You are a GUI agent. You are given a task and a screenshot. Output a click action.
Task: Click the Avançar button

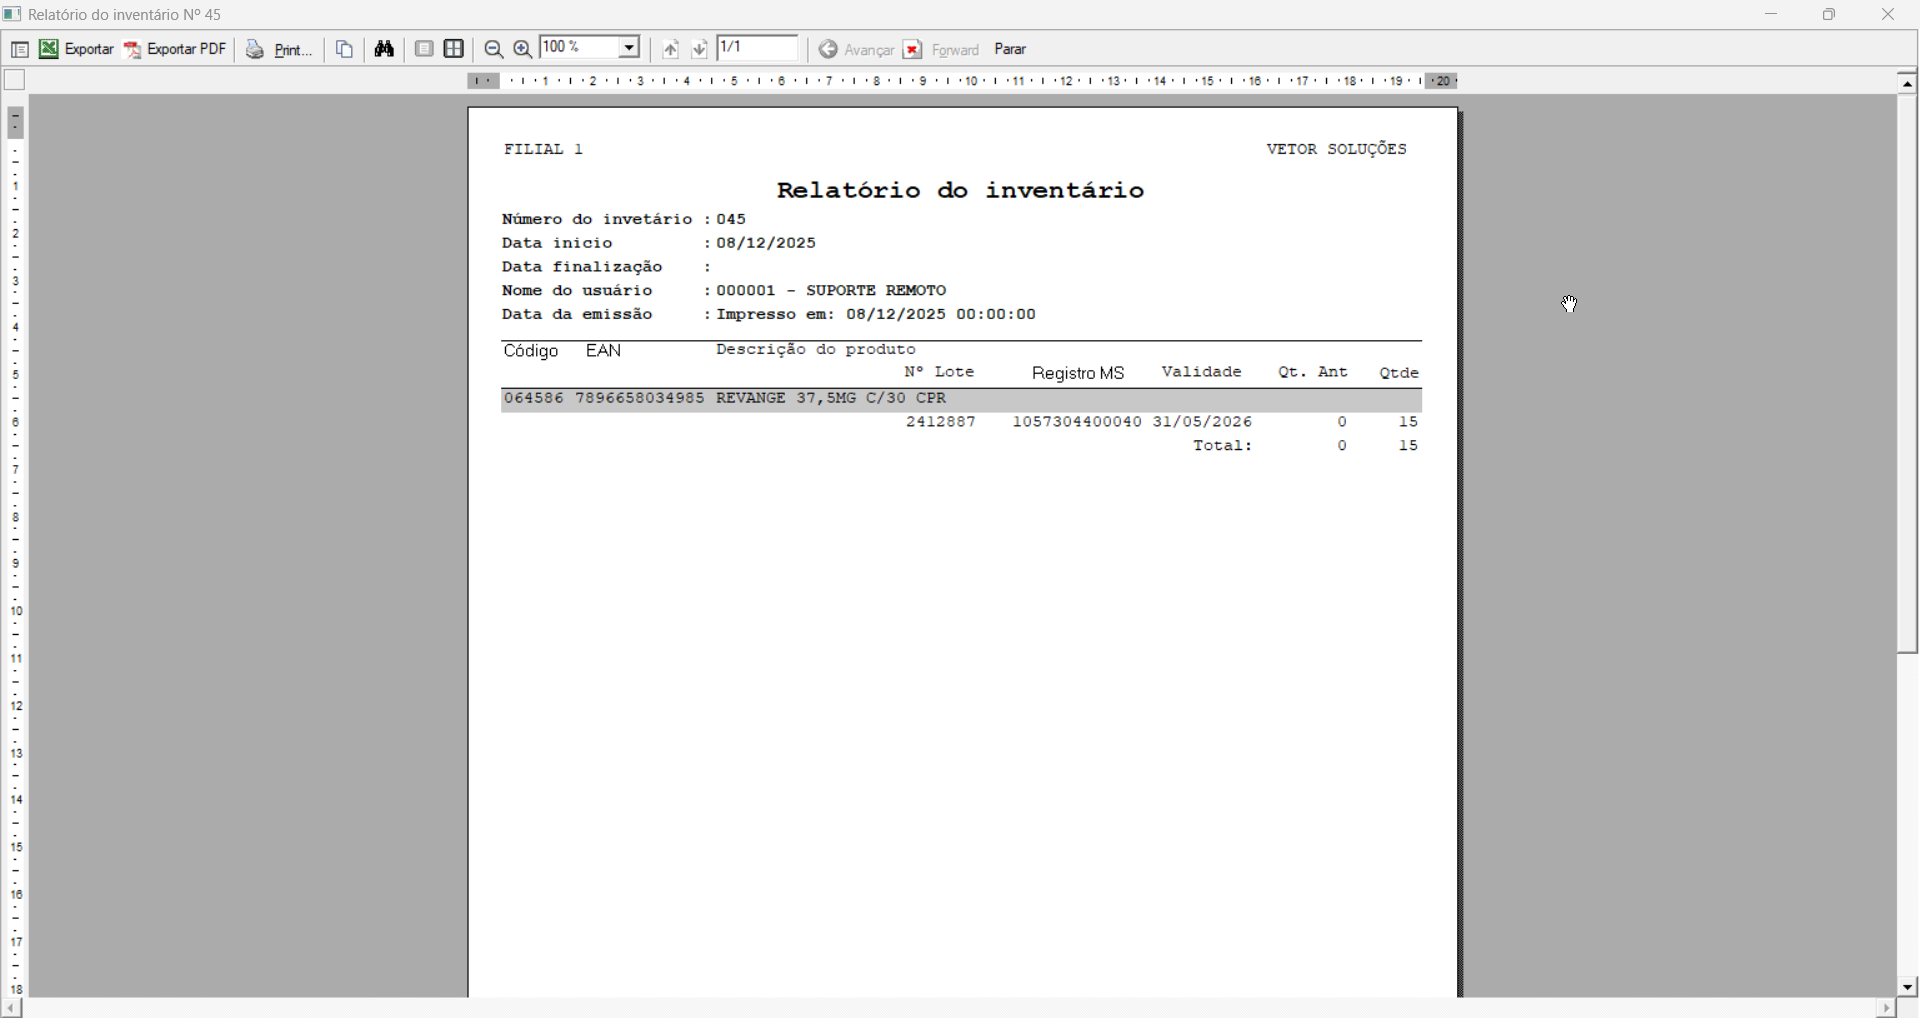[x=857, y=49]
